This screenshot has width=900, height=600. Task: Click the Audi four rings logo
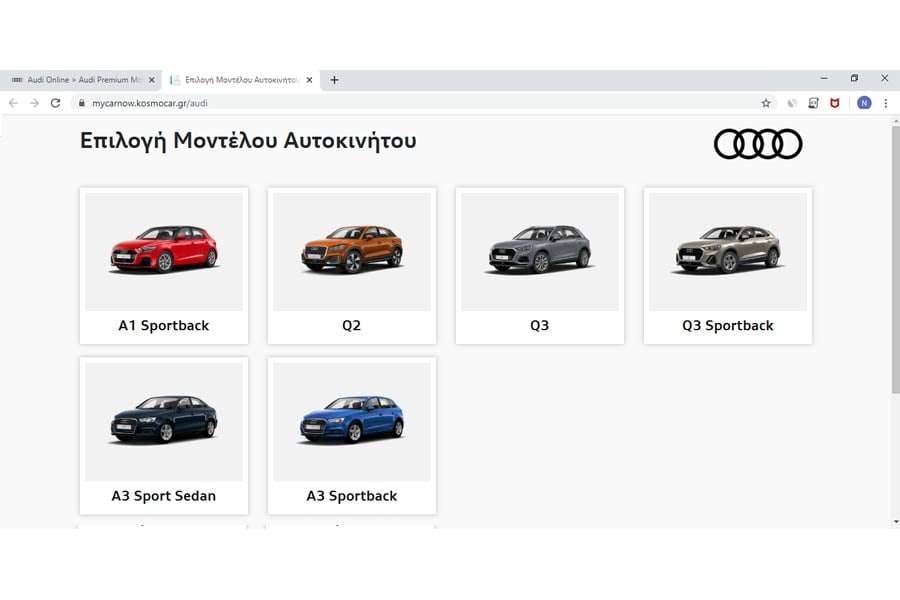(758, 144)
